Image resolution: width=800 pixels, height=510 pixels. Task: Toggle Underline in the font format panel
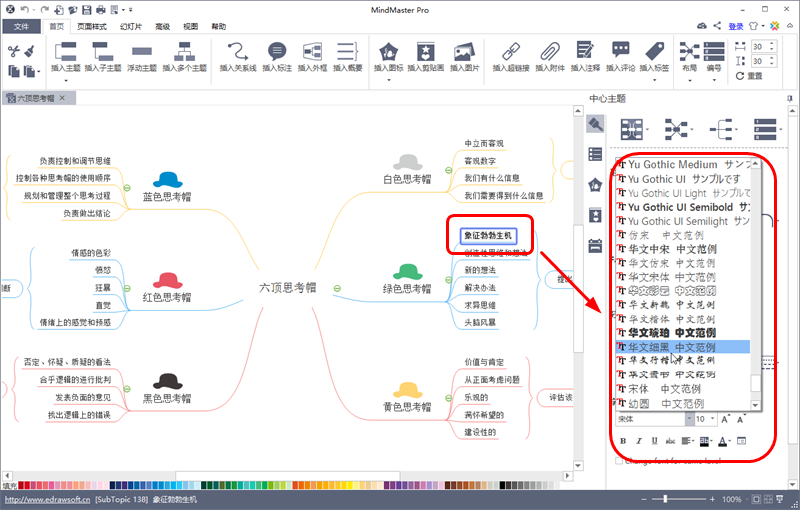coord(653,440)
